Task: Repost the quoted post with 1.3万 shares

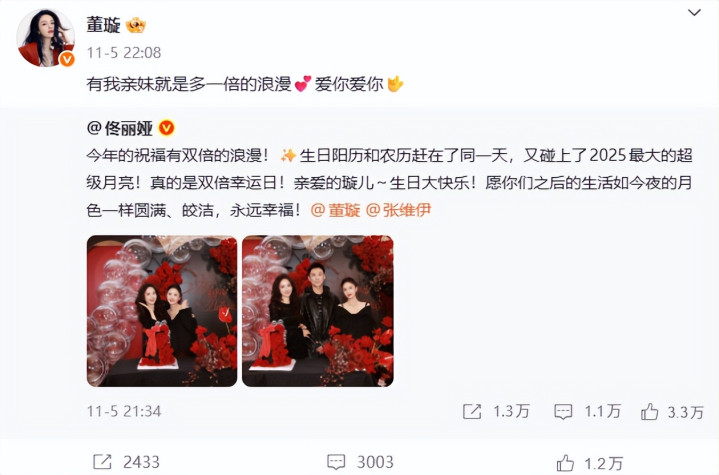Action: (x=496, y=411)
